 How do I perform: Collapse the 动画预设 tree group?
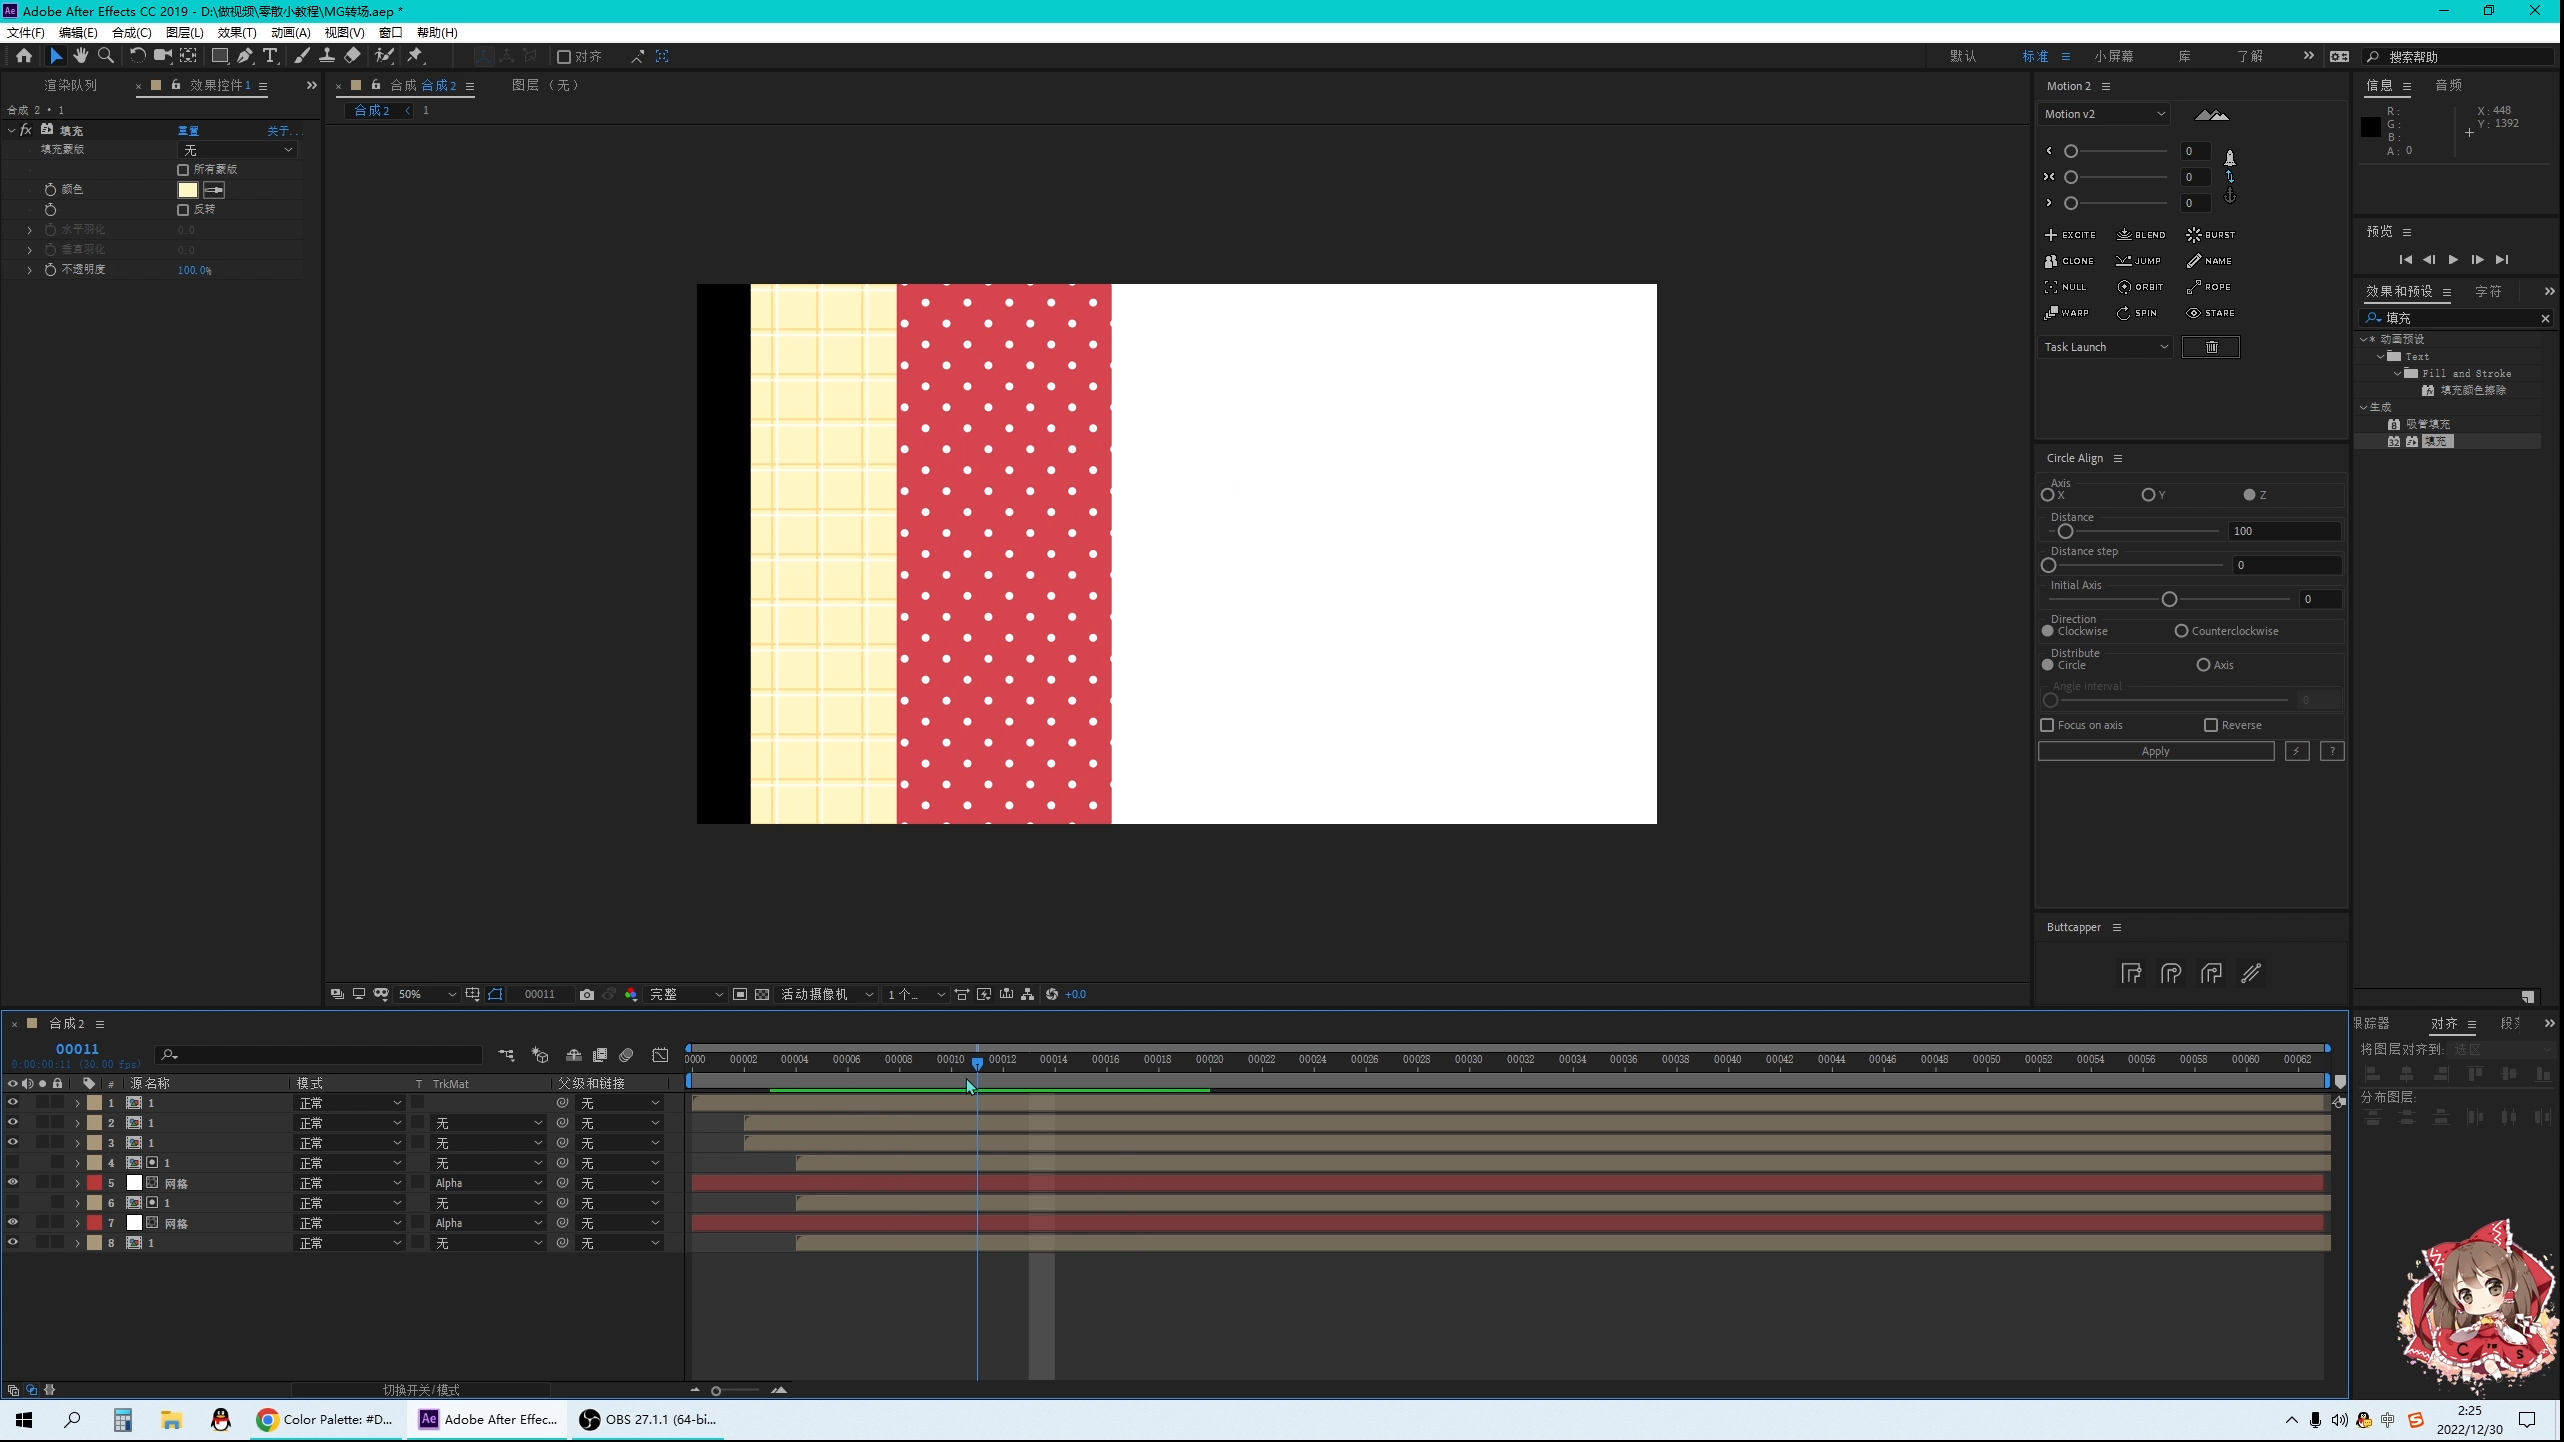[2364, 339]
